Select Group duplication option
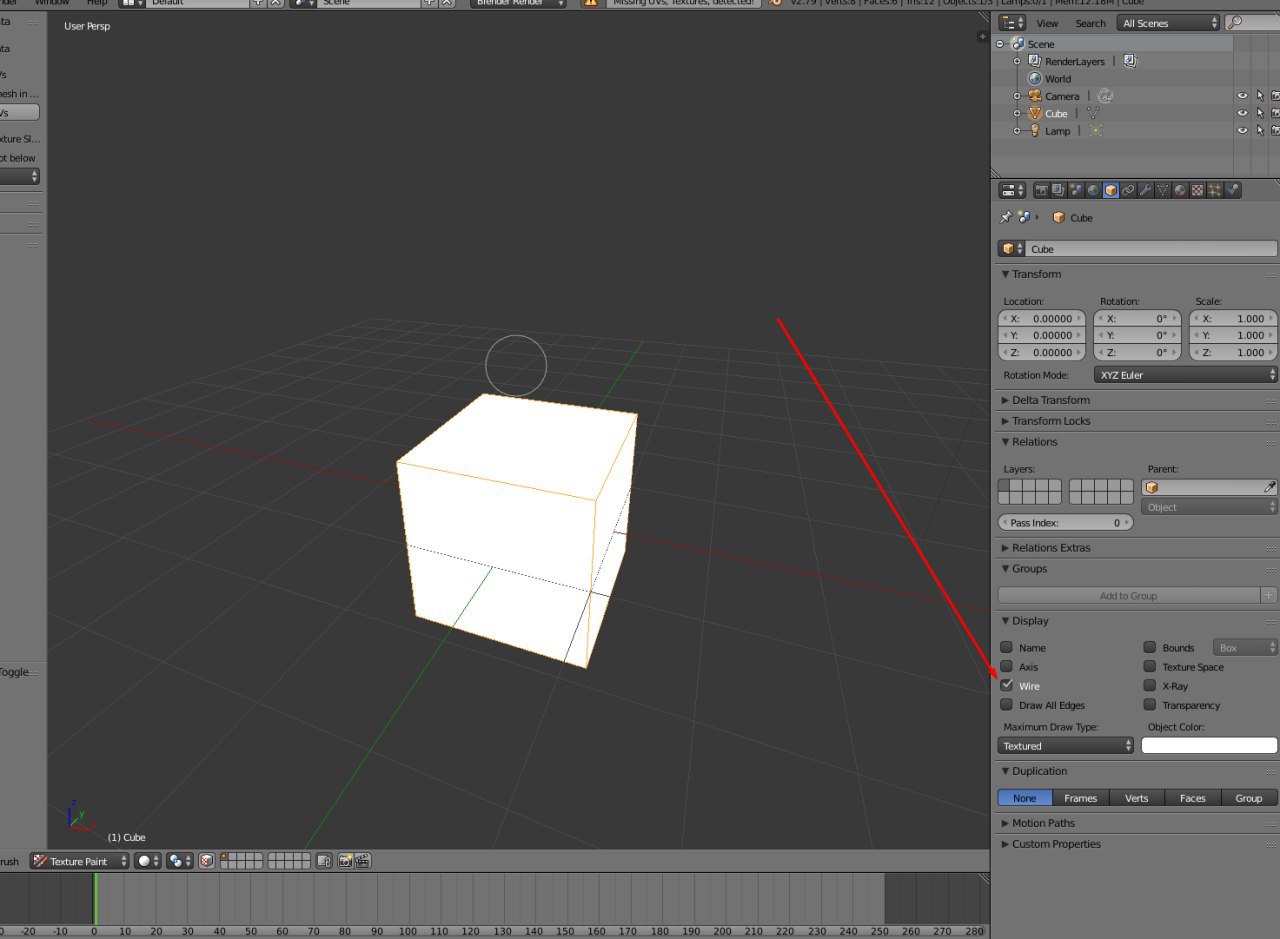This screenshot has height=939, width=1280. [x=1249, y=798]
